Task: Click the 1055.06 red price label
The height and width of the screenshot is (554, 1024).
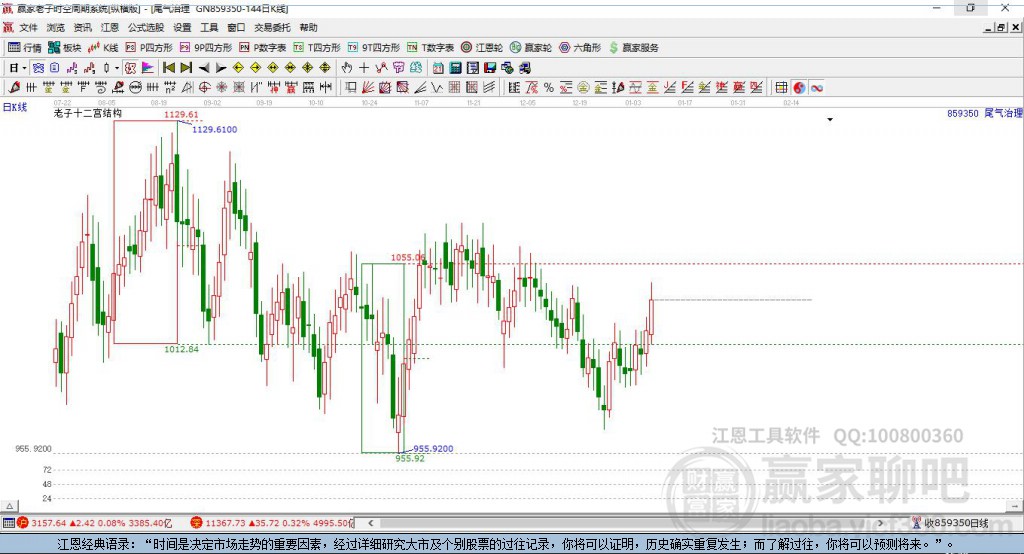Action: point(408,257)
